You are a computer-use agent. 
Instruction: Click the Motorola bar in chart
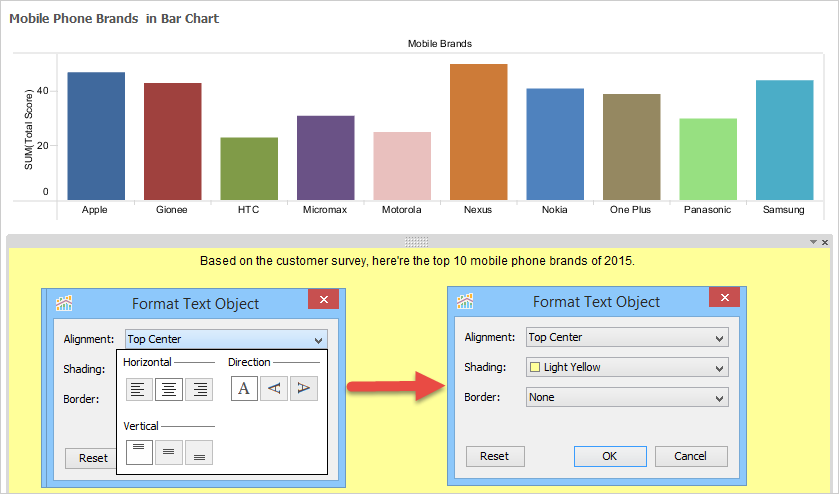(402, 166)
